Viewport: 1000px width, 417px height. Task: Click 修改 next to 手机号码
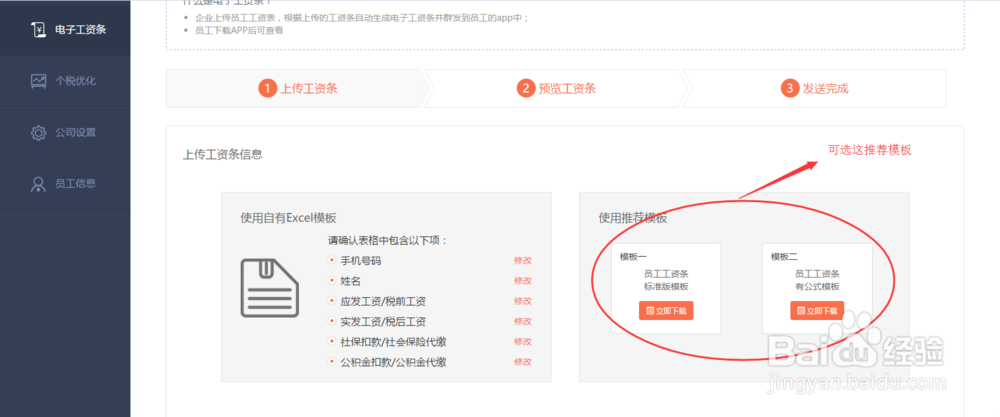click(x=523, y=260)
